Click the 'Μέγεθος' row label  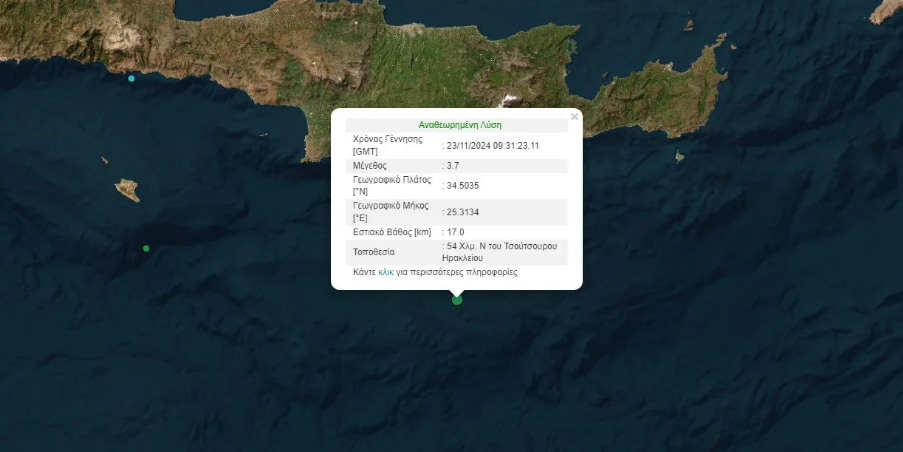coord(370,165)
